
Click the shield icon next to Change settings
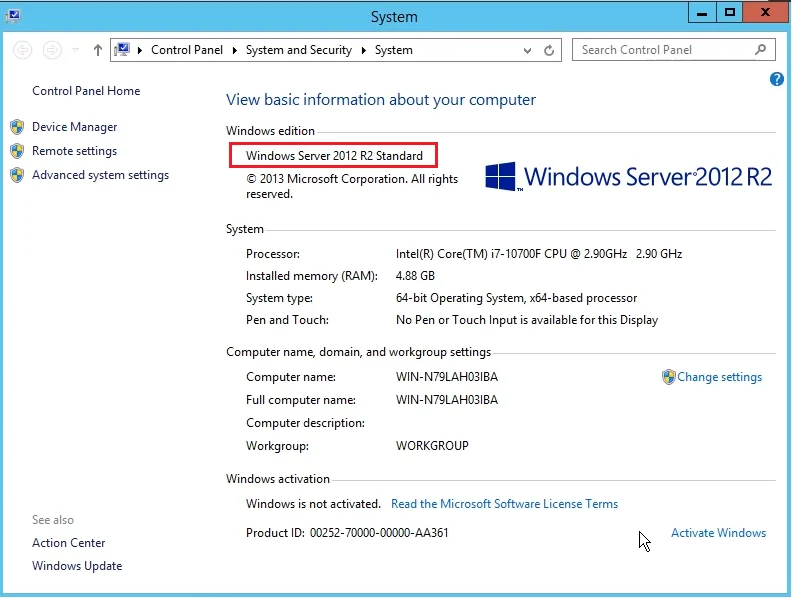tap(669, 377)
